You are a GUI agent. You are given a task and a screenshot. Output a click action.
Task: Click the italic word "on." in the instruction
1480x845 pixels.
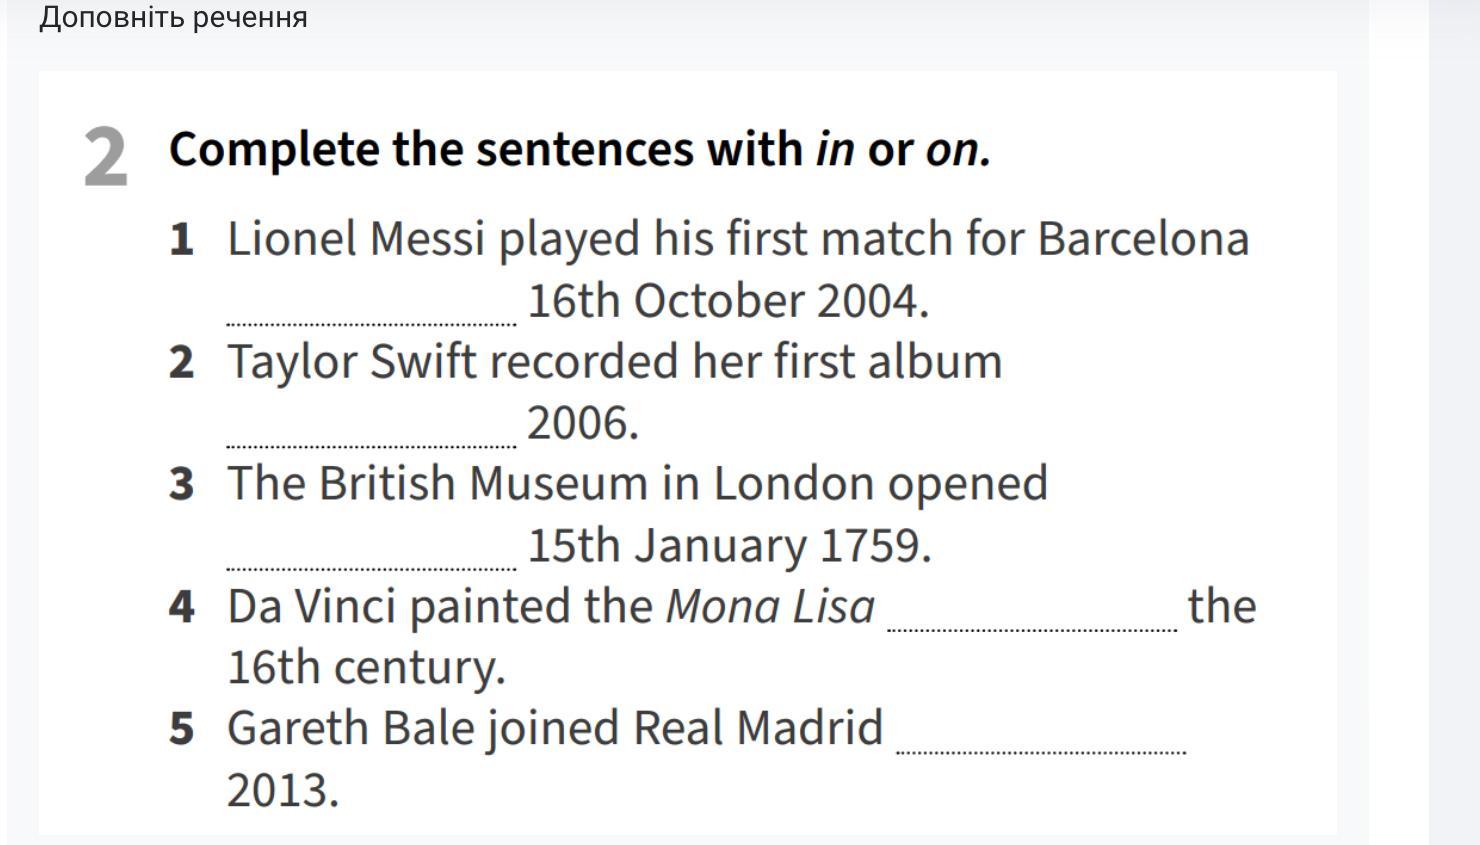click(958, 150)
